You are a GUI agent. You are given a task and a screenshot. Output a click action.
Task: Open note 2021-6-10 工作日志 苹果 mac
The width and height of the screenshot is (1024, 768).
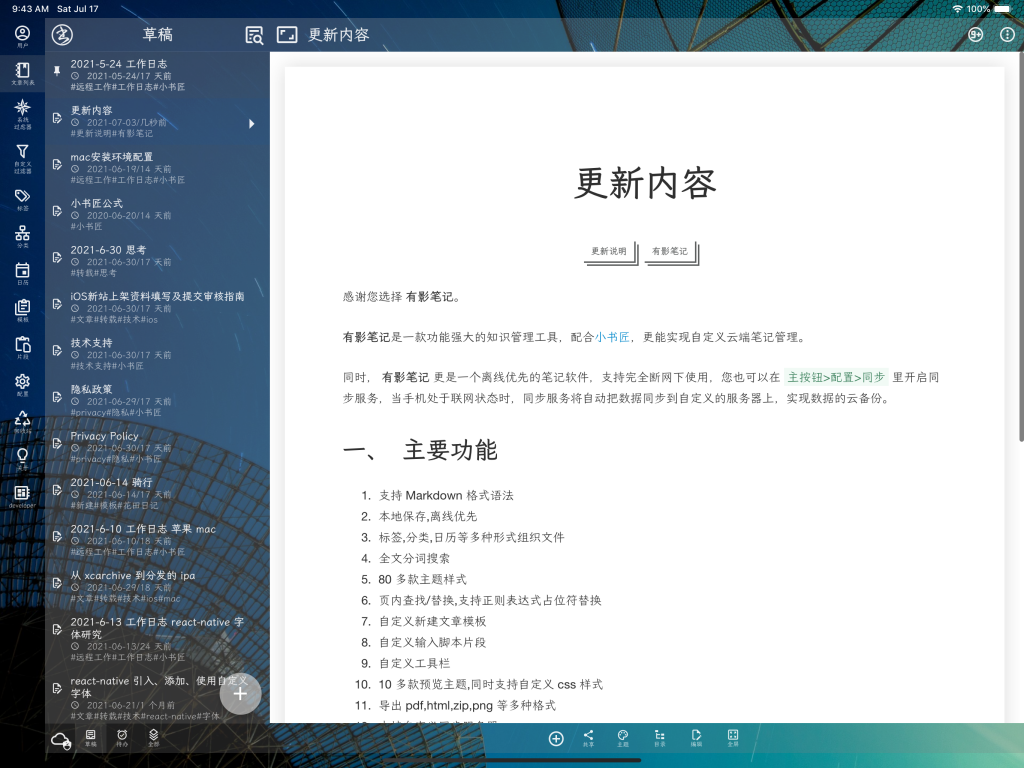click(157, 539)
